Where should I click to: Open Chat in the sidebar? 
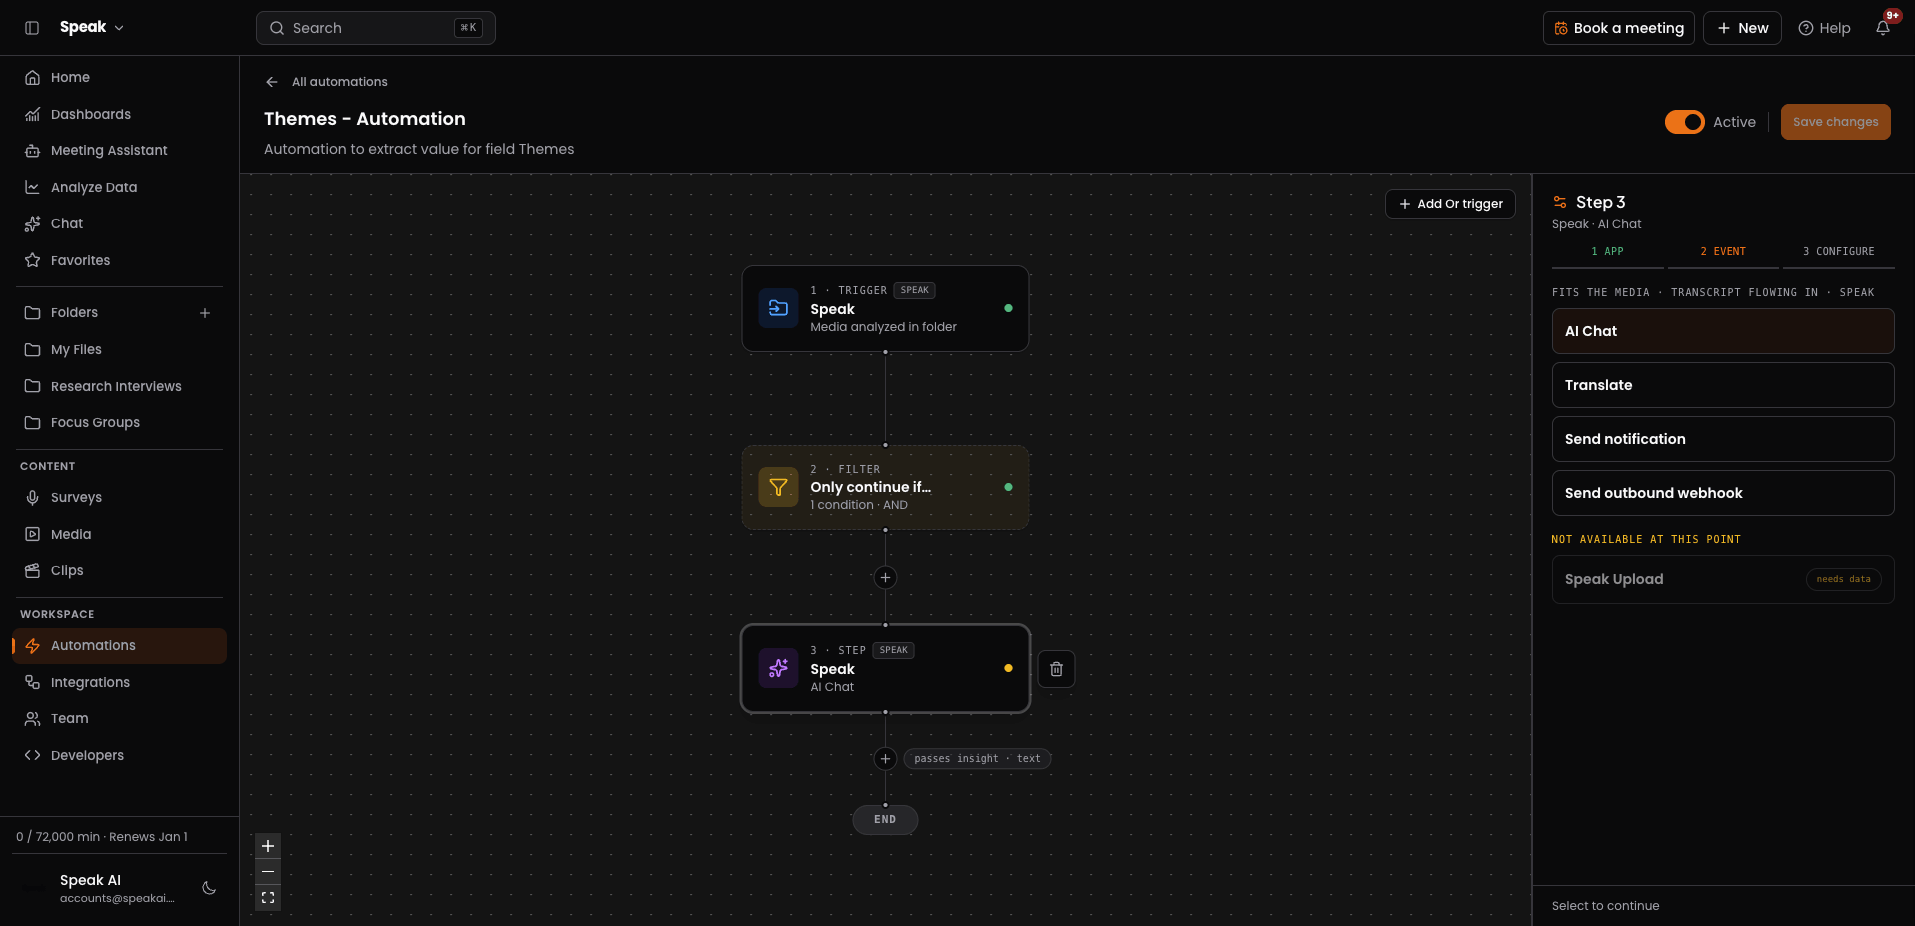(120, 223)
